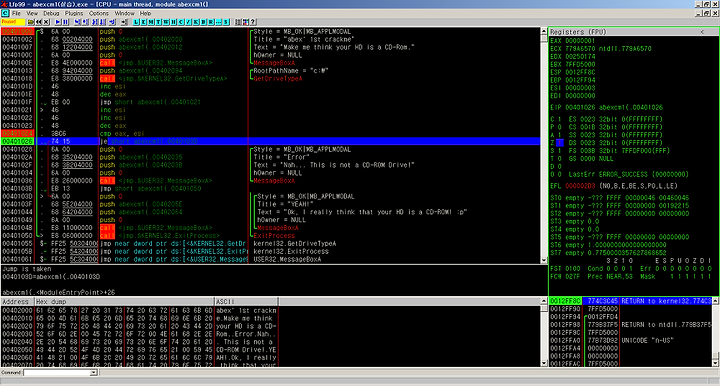Run the program with play icon
The image size is (720, 386).
tap(58, 22)
